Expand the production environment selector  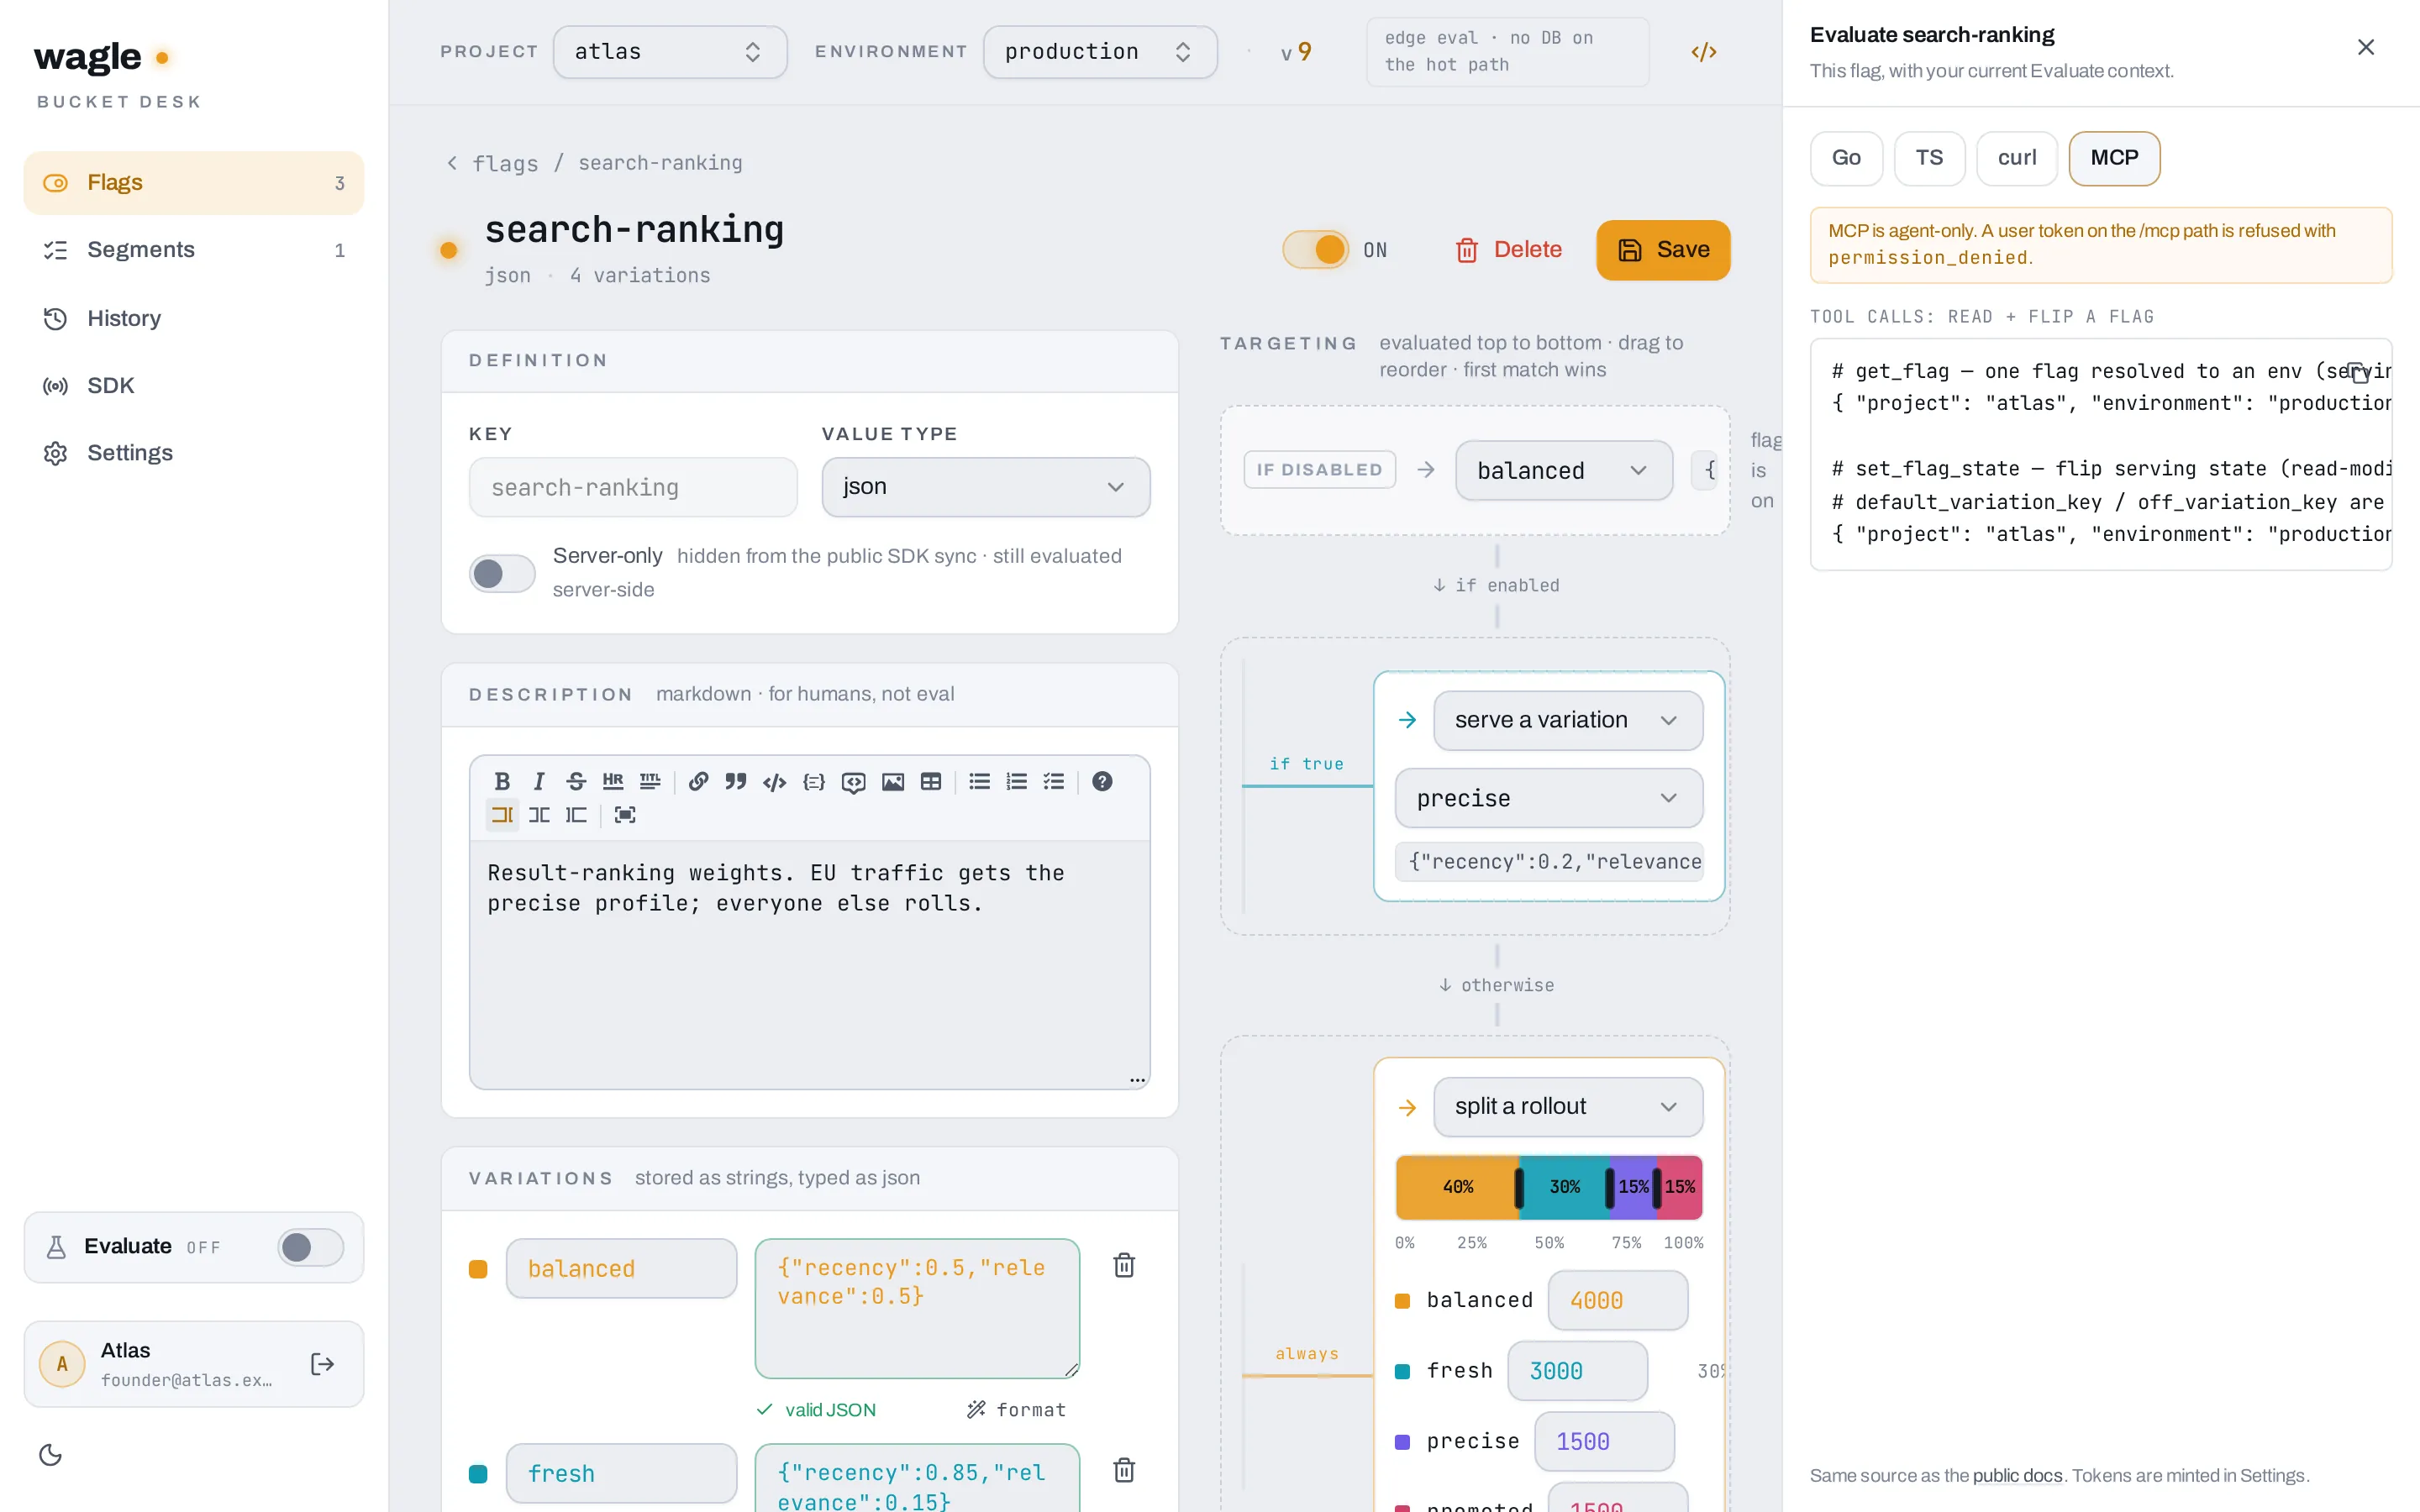(1099, 52)
